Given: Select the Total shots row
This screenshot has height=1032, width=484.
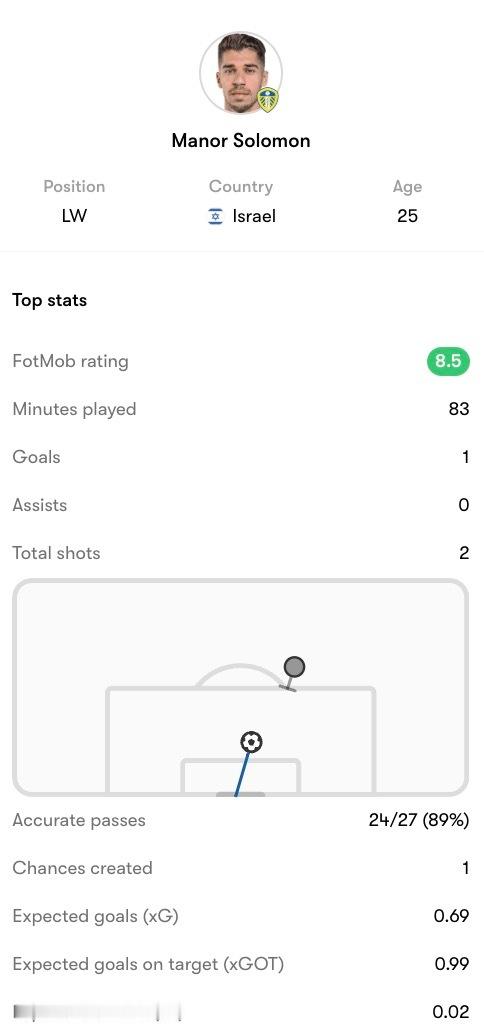Looking at the screenshot, I should coord(241,553).
